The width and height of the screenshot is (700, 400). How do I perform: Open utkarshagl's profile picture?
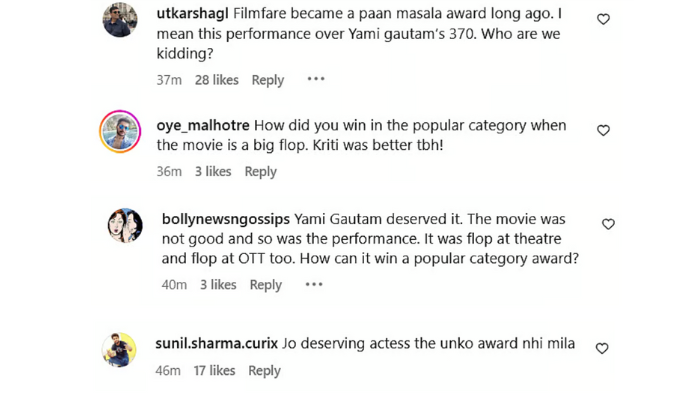(120, 19)
